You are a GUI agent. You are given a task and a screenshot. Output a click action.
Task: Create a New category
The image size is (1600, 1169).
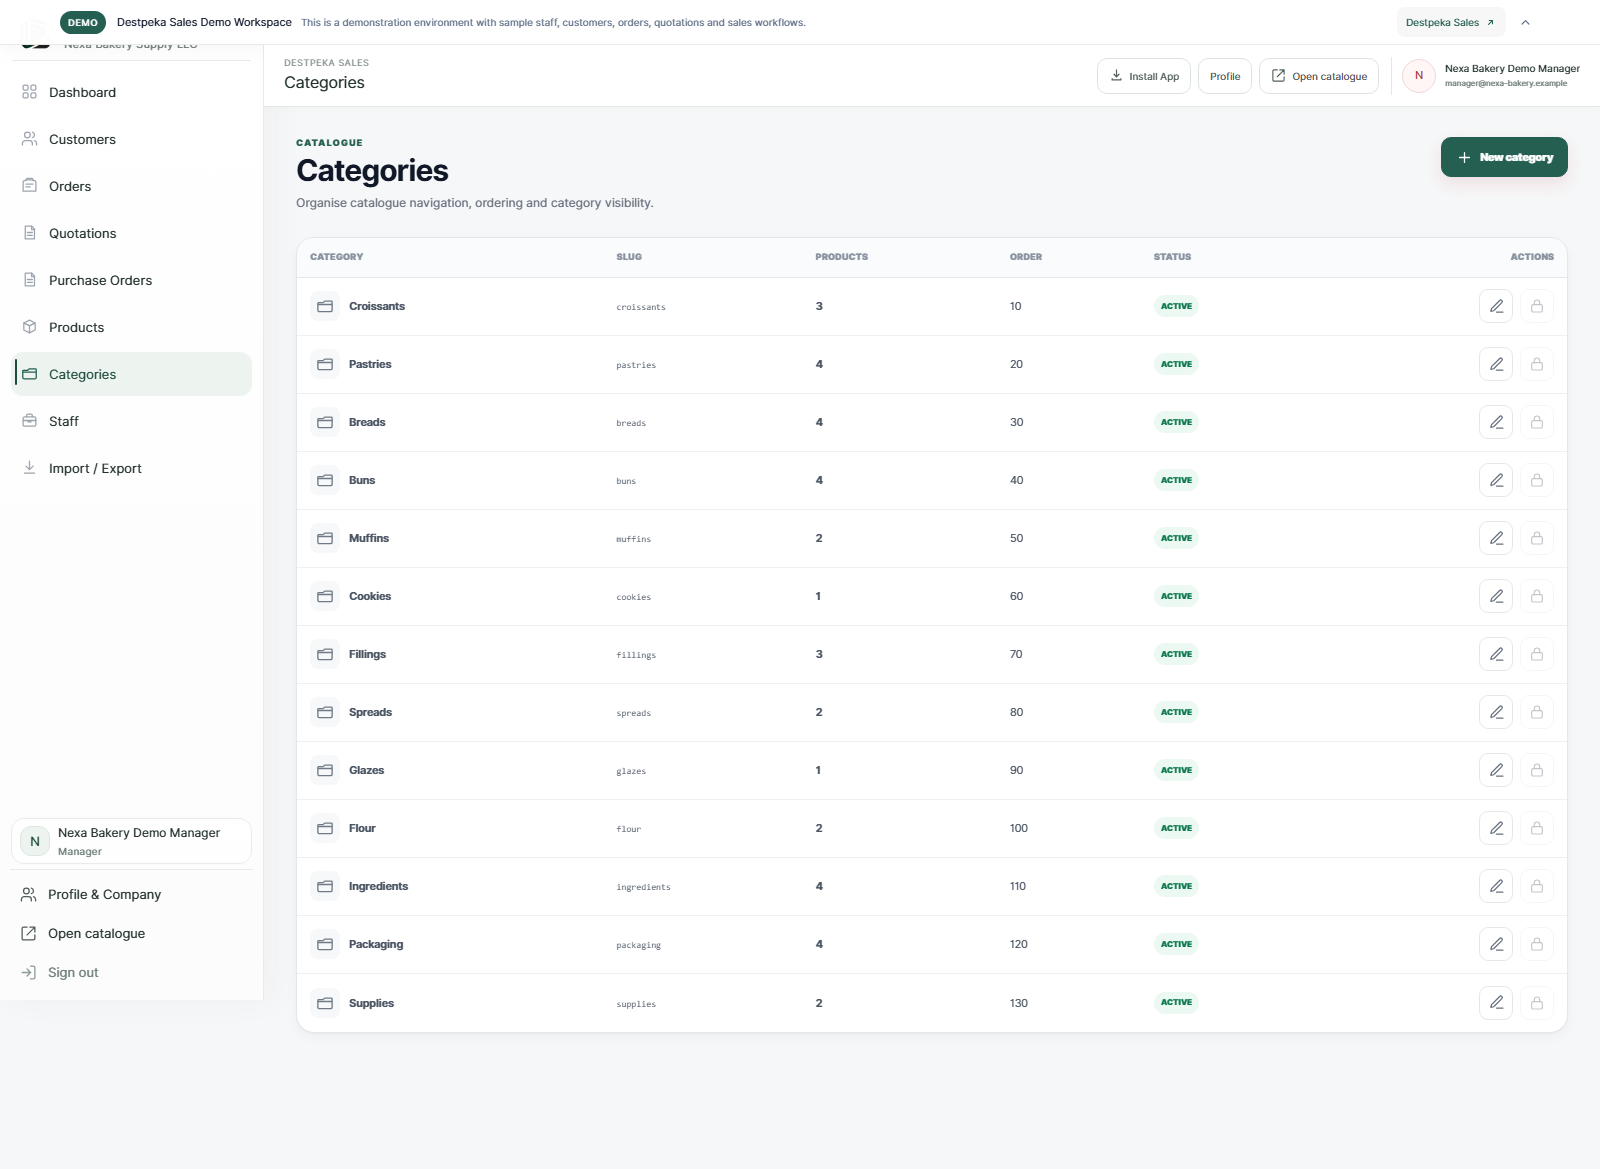(1504, 157)
